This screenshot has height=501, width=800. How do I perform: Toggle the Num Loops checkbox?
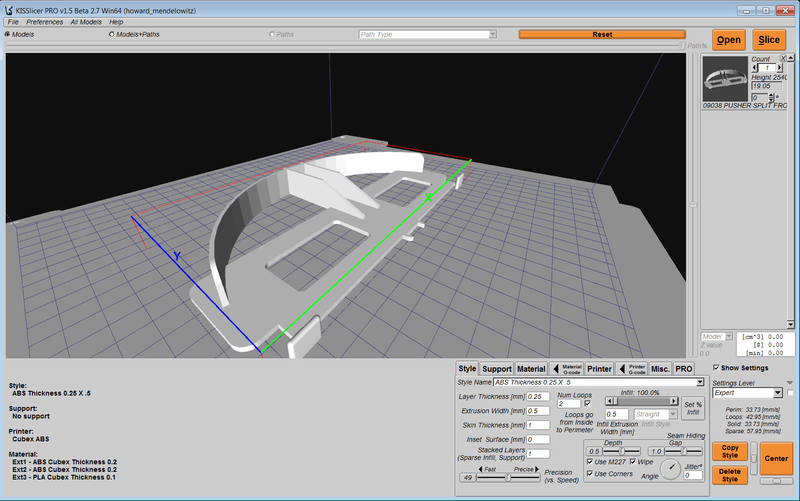pos(587,403)
